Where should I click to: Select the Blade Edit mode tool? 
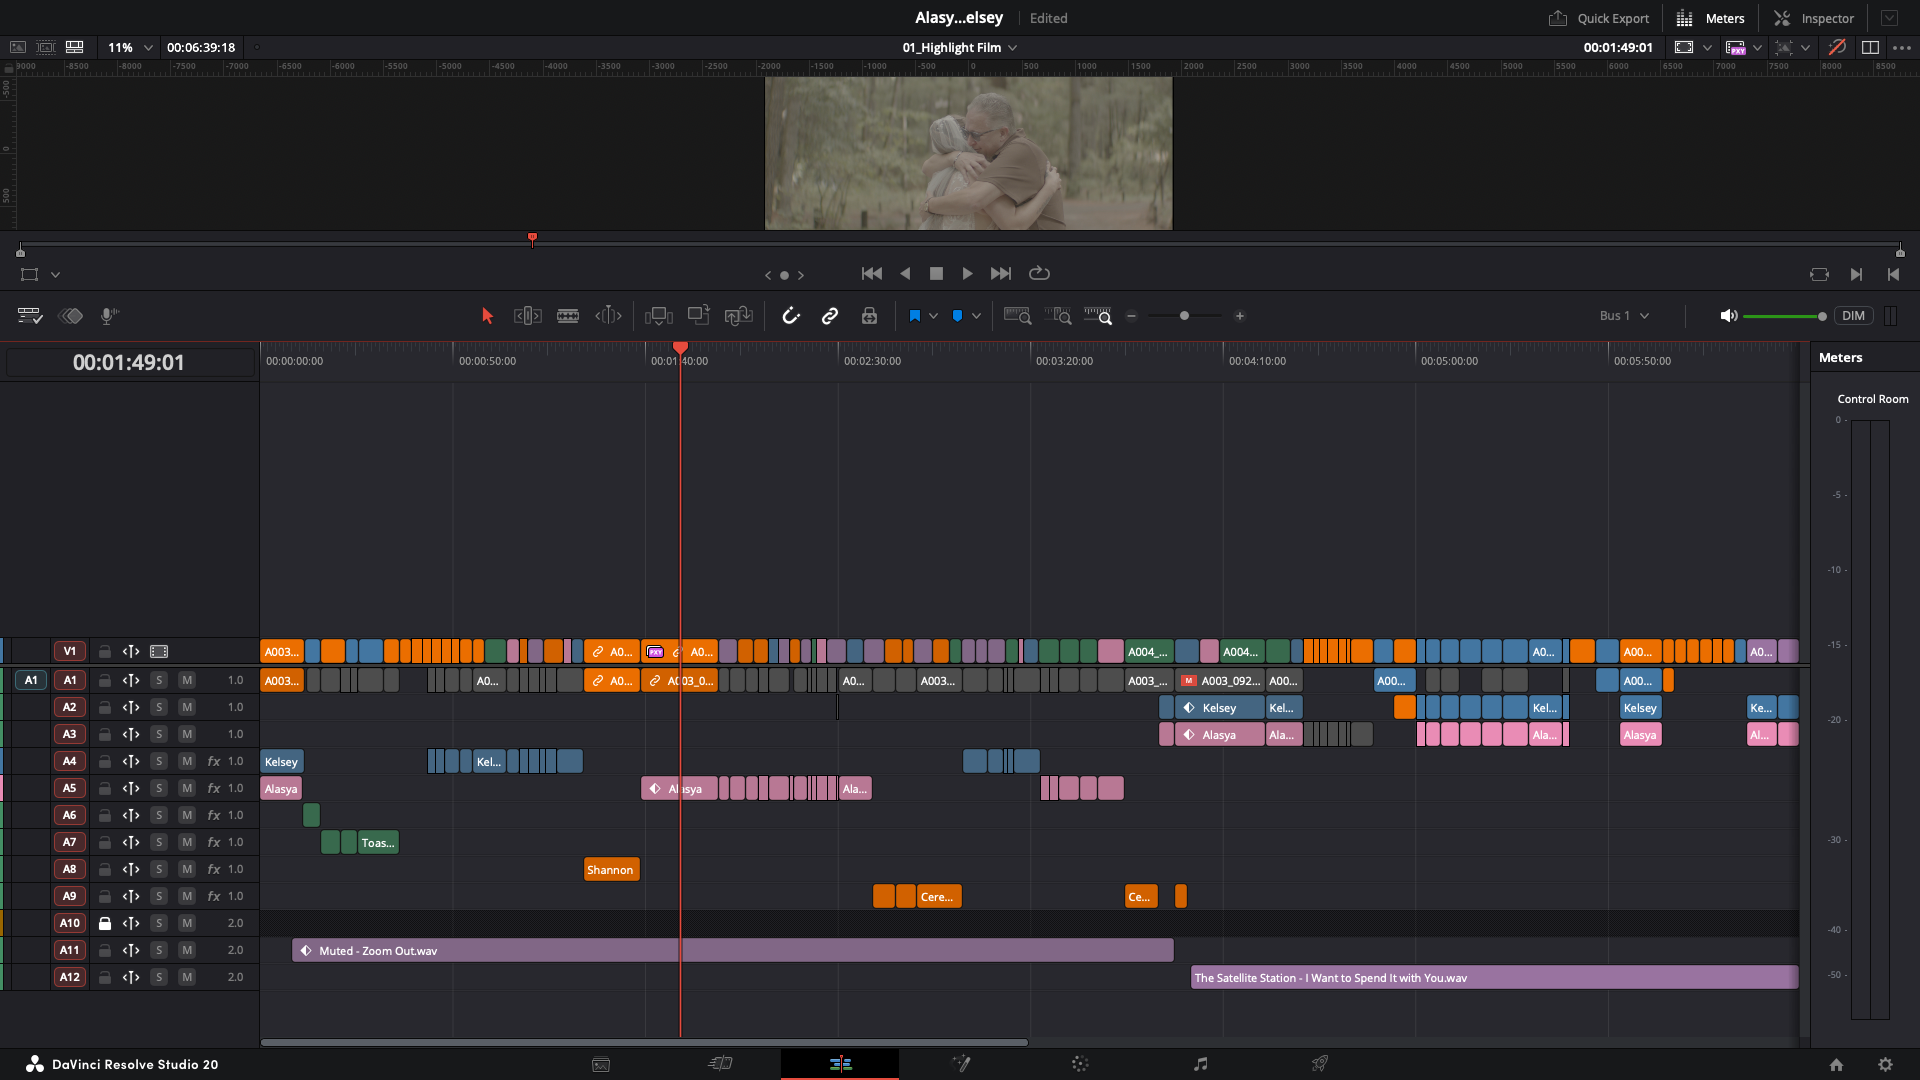(567, 315)
